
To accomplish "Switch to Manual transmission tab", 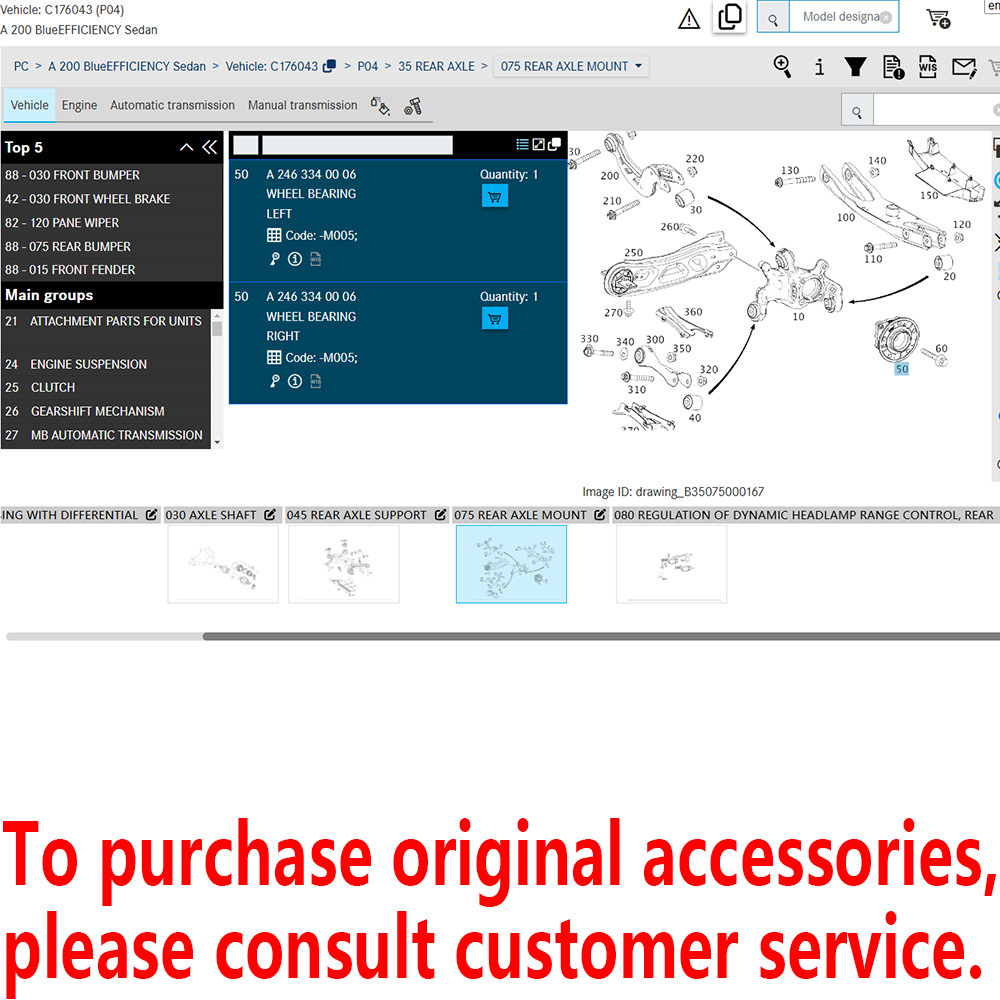I will 302,105.
